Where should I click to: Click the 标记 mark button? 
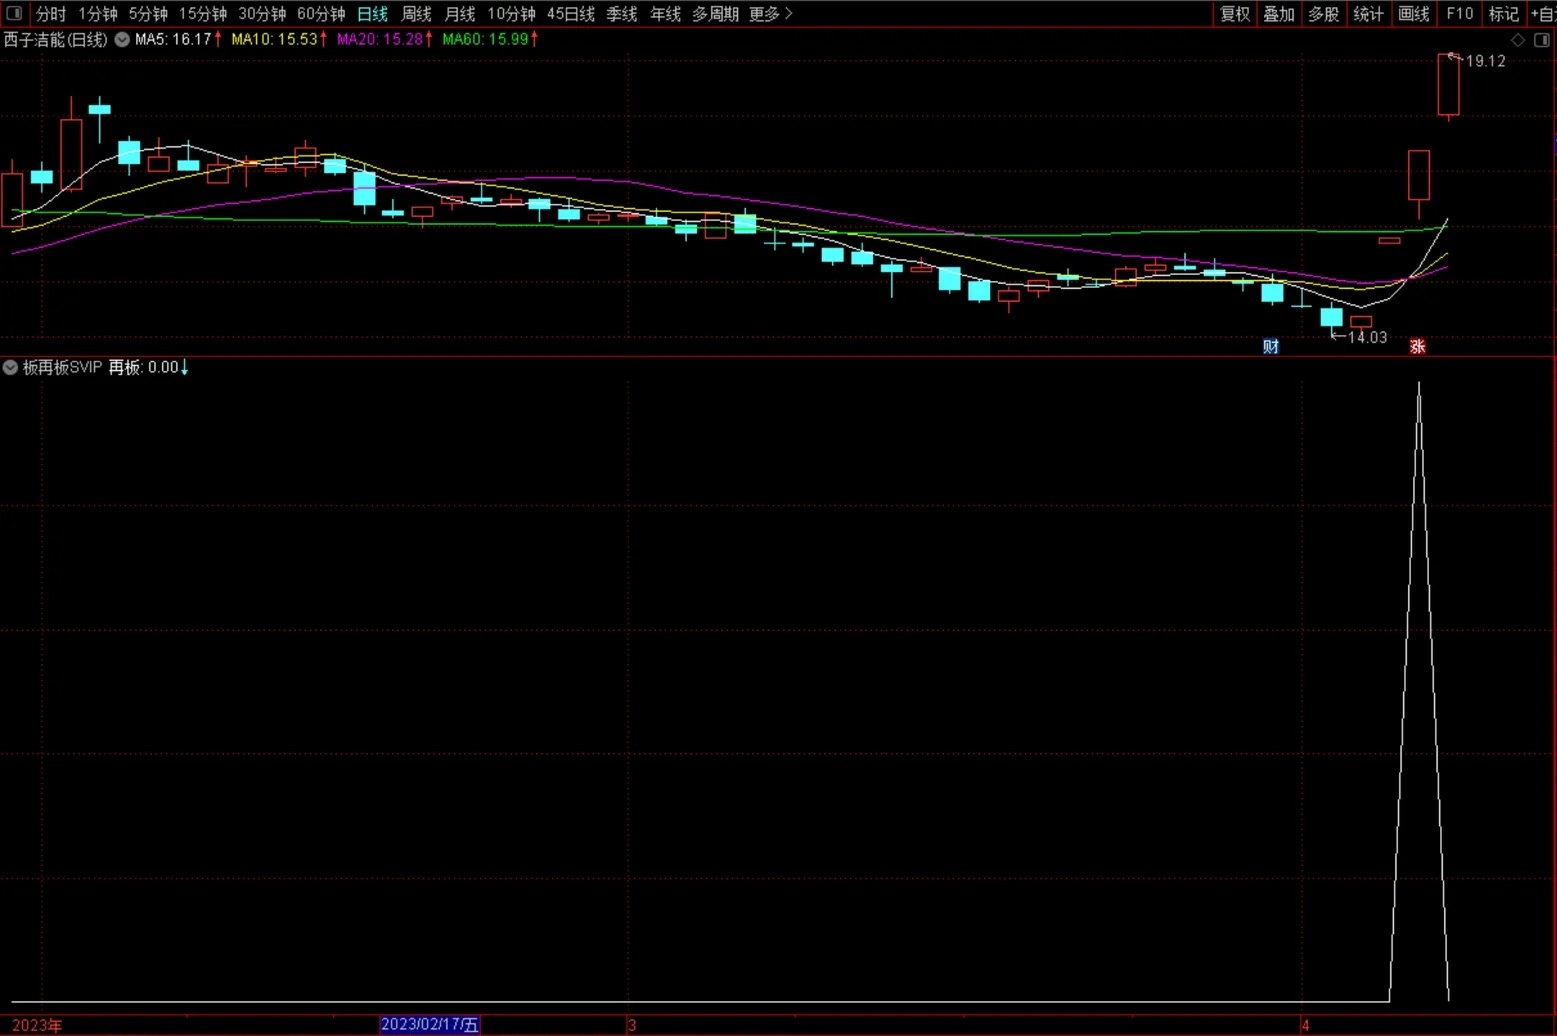click(x=1503, y=14)
